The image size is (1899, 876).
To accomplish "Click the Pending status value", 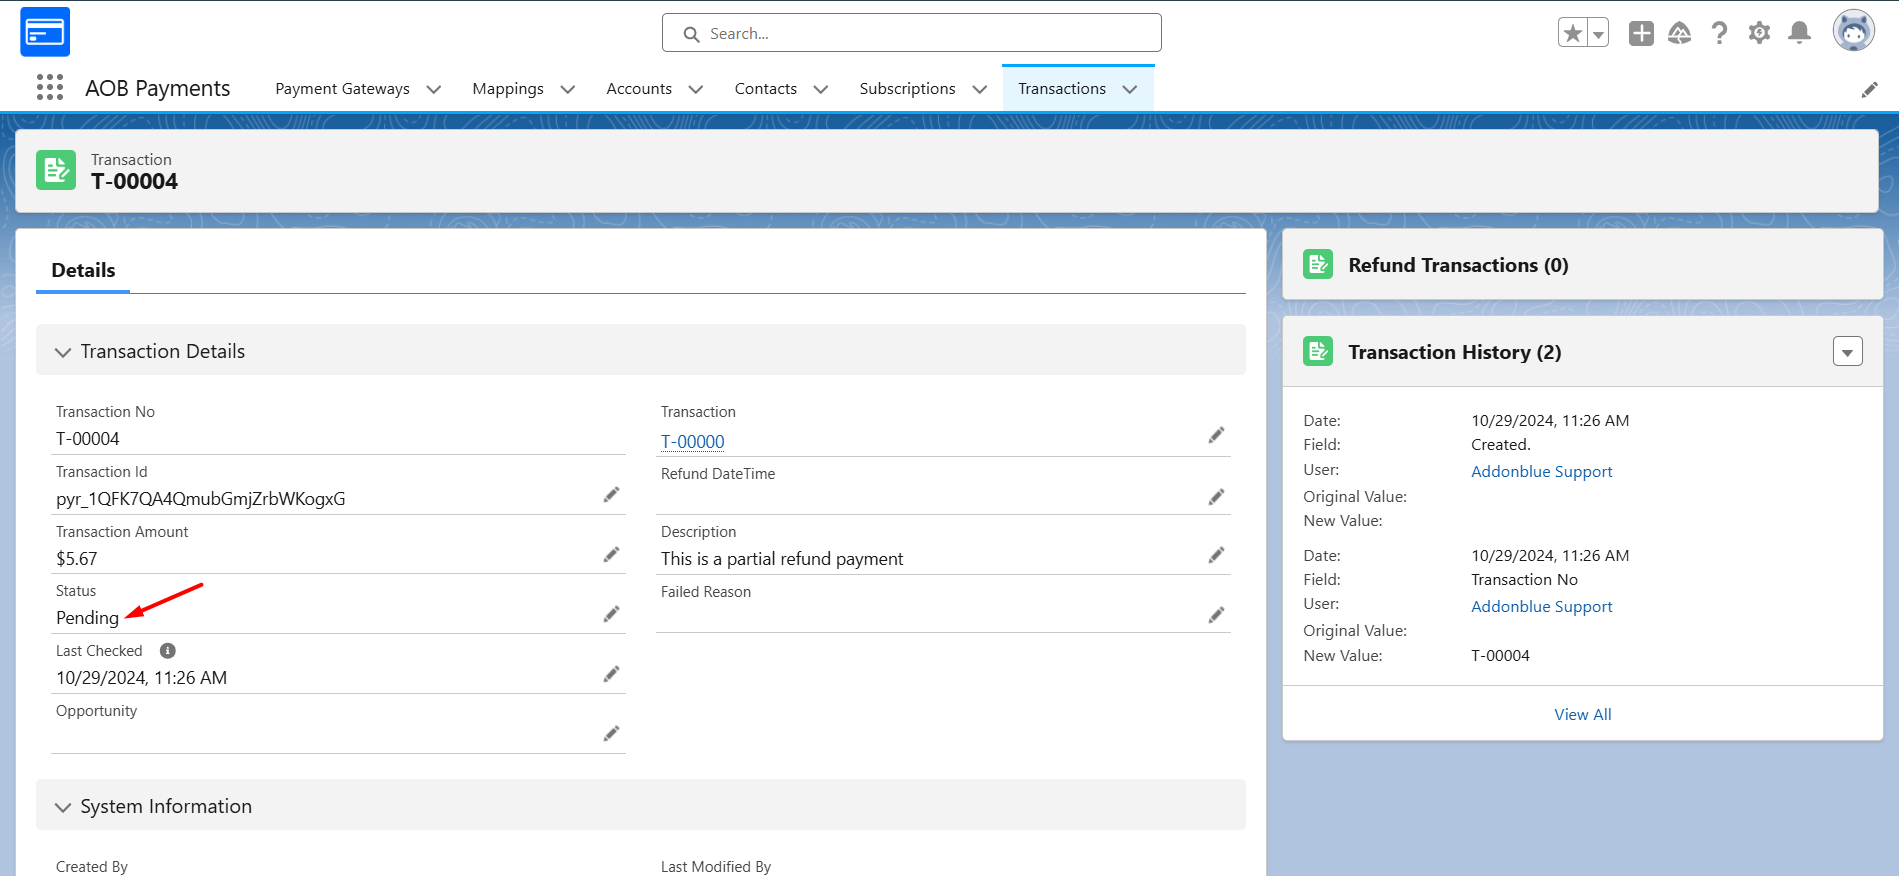I will [x=87, y=618].
